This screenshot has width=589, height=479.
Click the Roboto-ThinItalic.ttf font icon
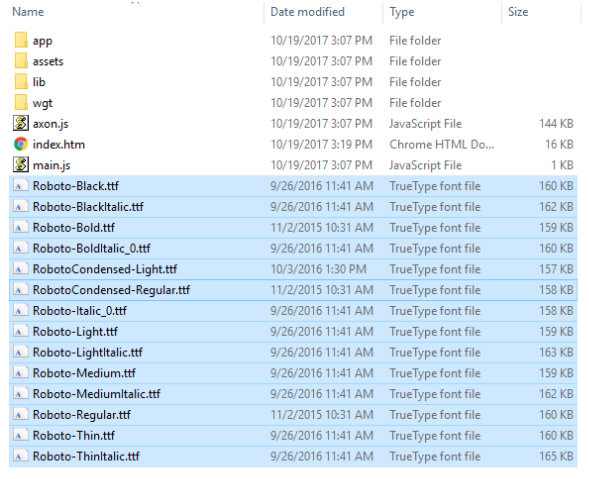(x=21, y=456)
